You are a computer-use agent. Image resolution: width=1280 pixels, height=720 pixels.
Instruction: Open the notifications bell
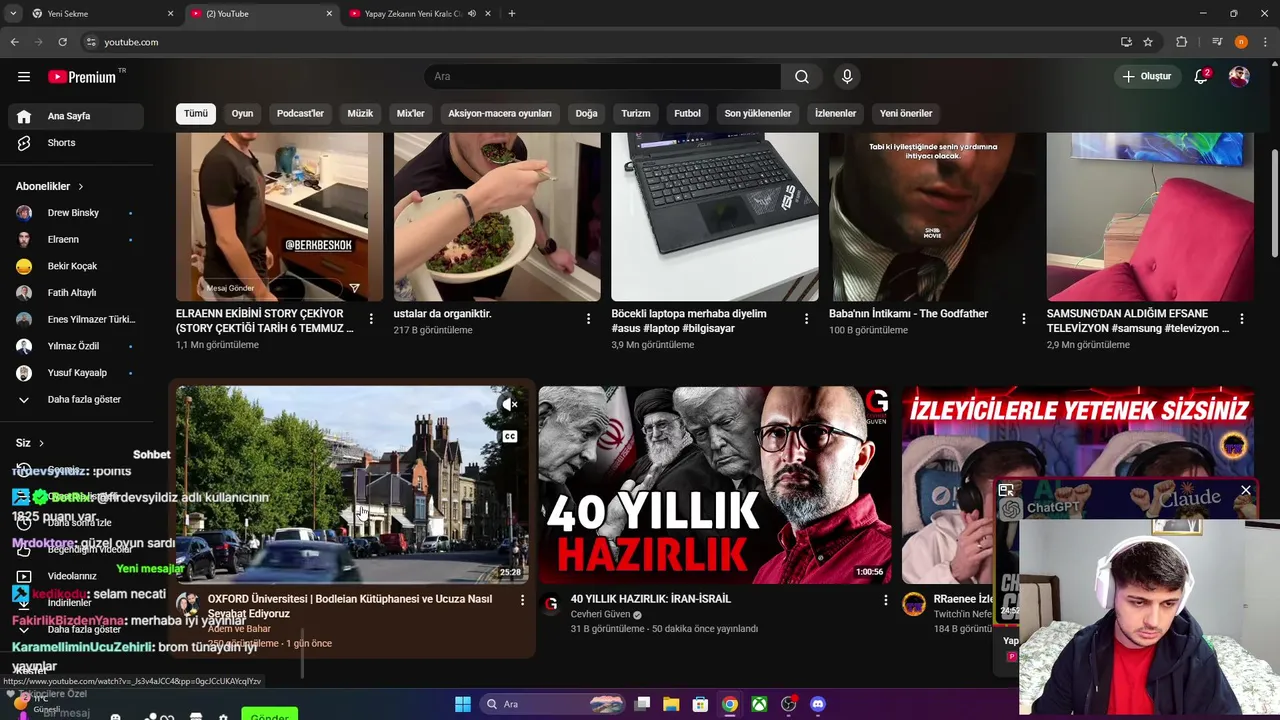[1201, 77]
